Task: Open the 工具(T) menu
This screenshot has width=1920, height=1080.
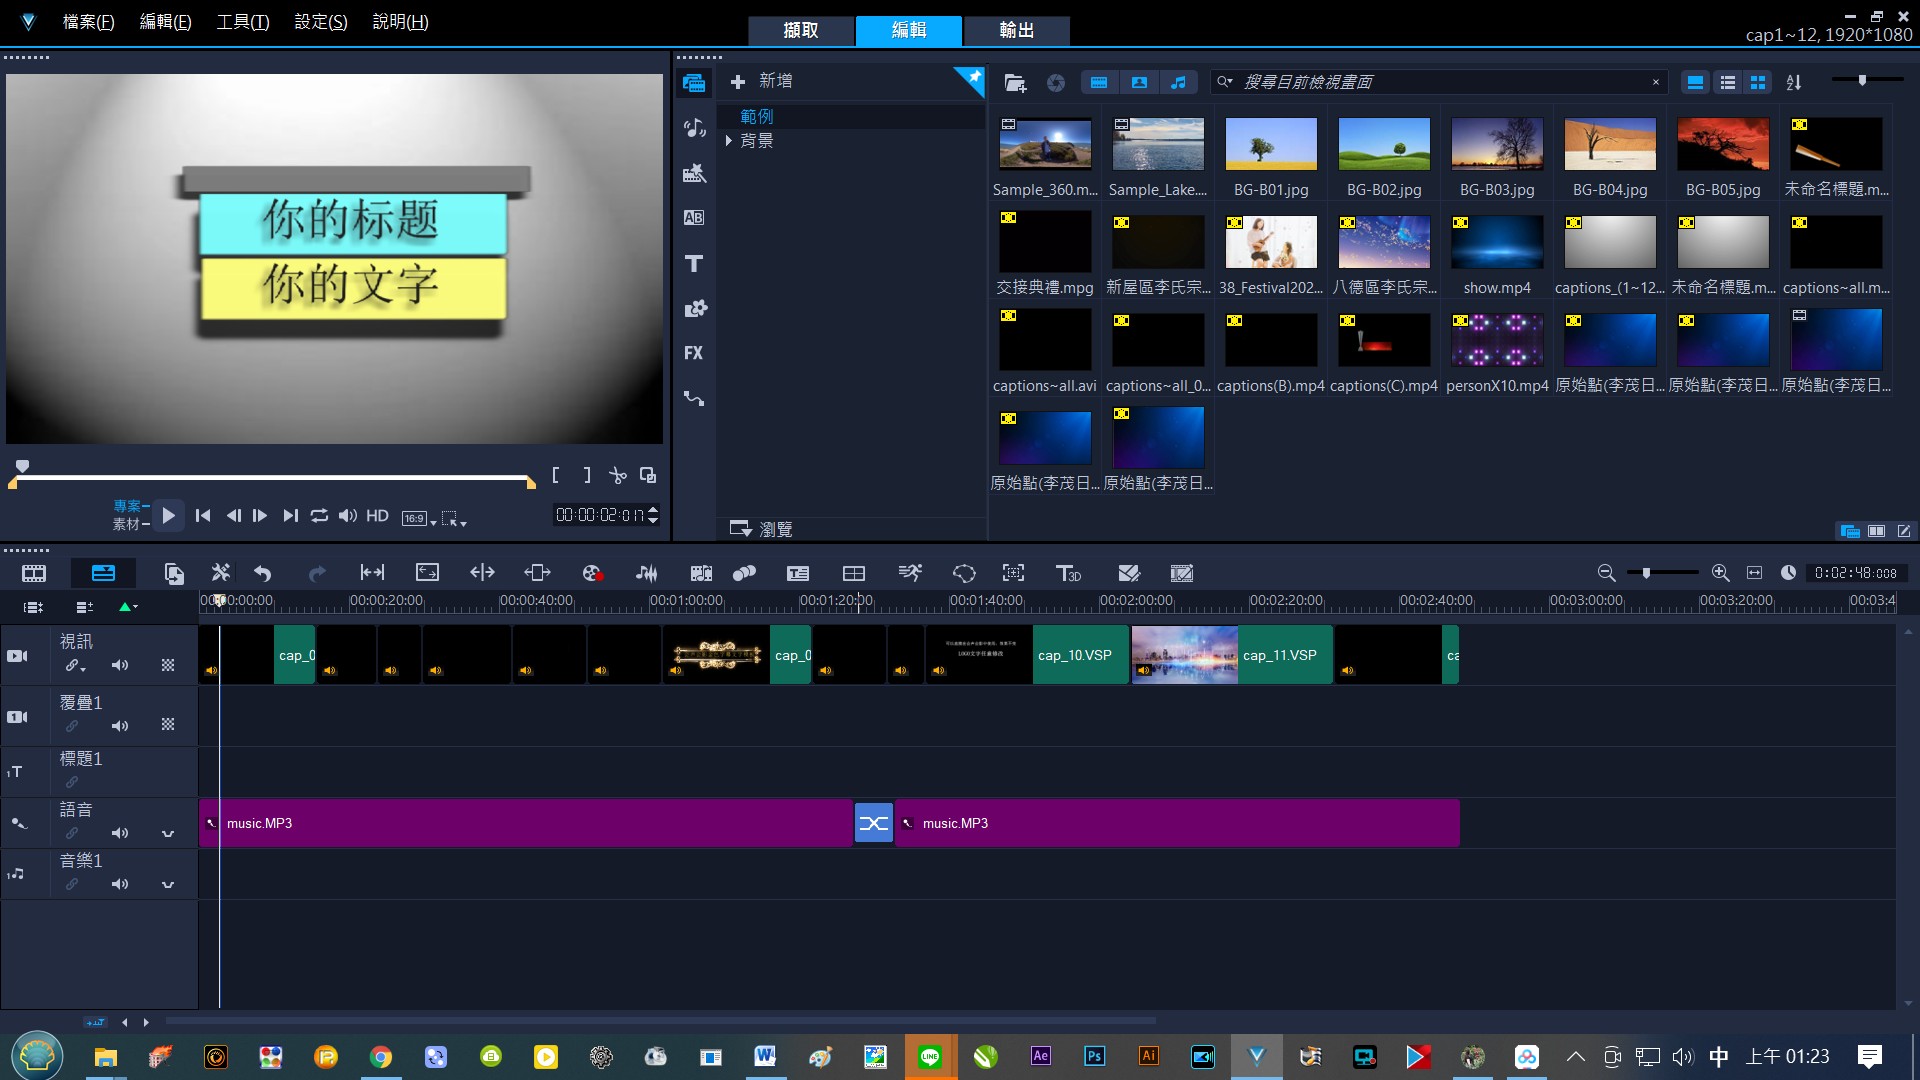Action: click(x=243, y=22)
